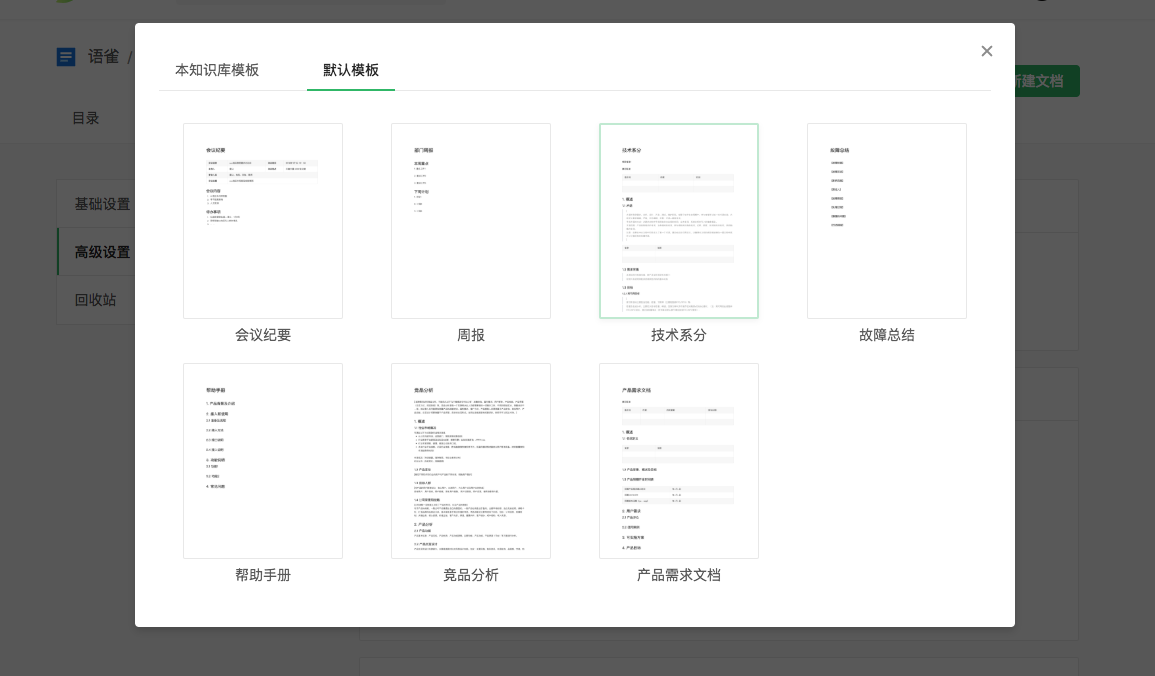Choose the 竞品分析 template
This screenshot has width=1155, height=676.
pos(470,460)
